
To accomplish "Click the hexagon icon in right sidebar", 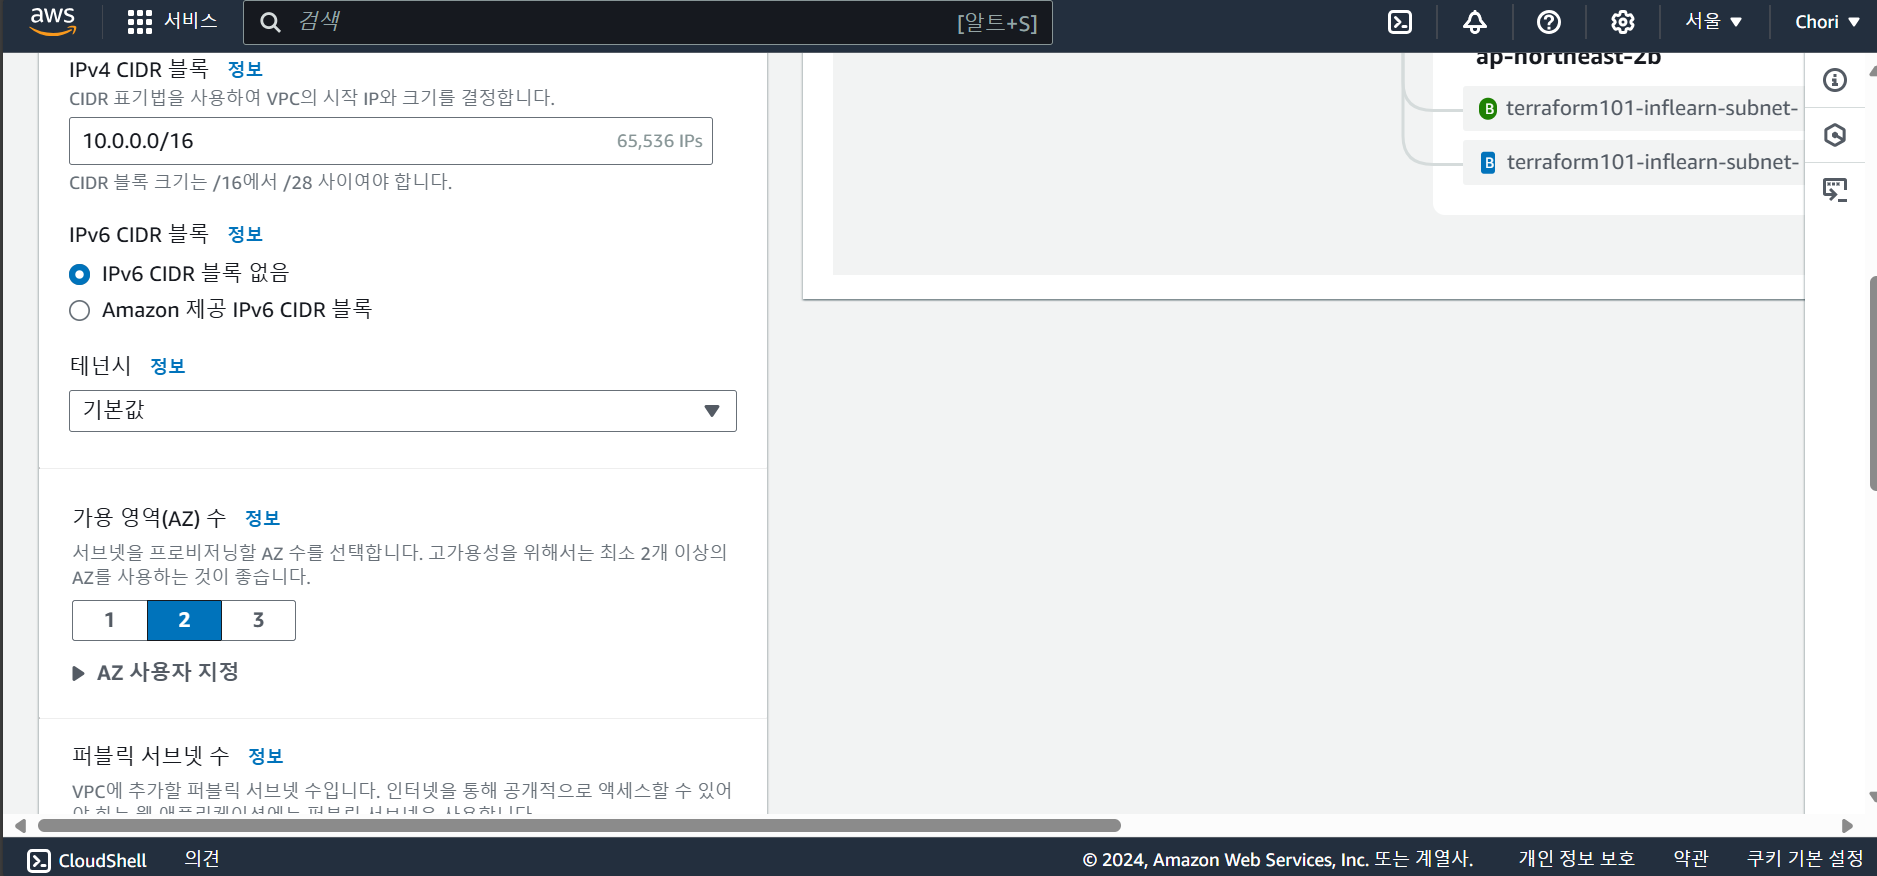I will [1835, 135].
